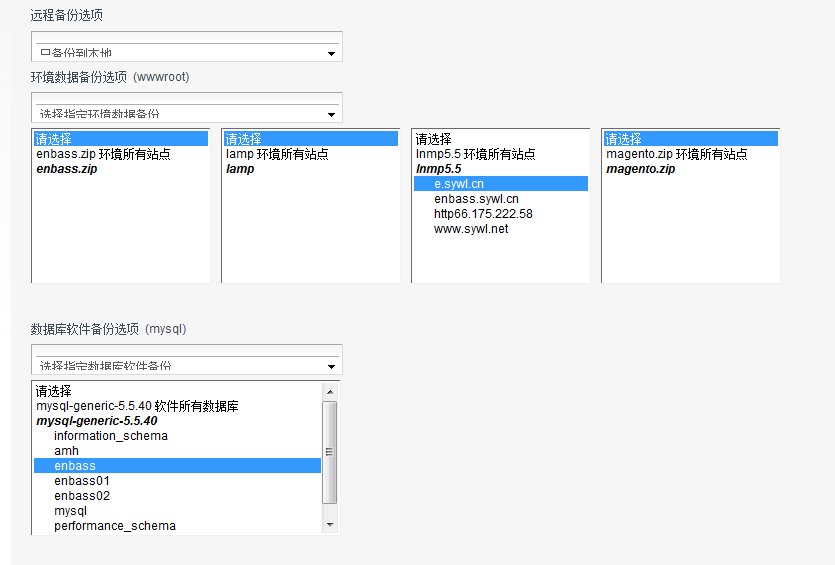Click the database list scrollbar up arrow

tap(330, 390)
